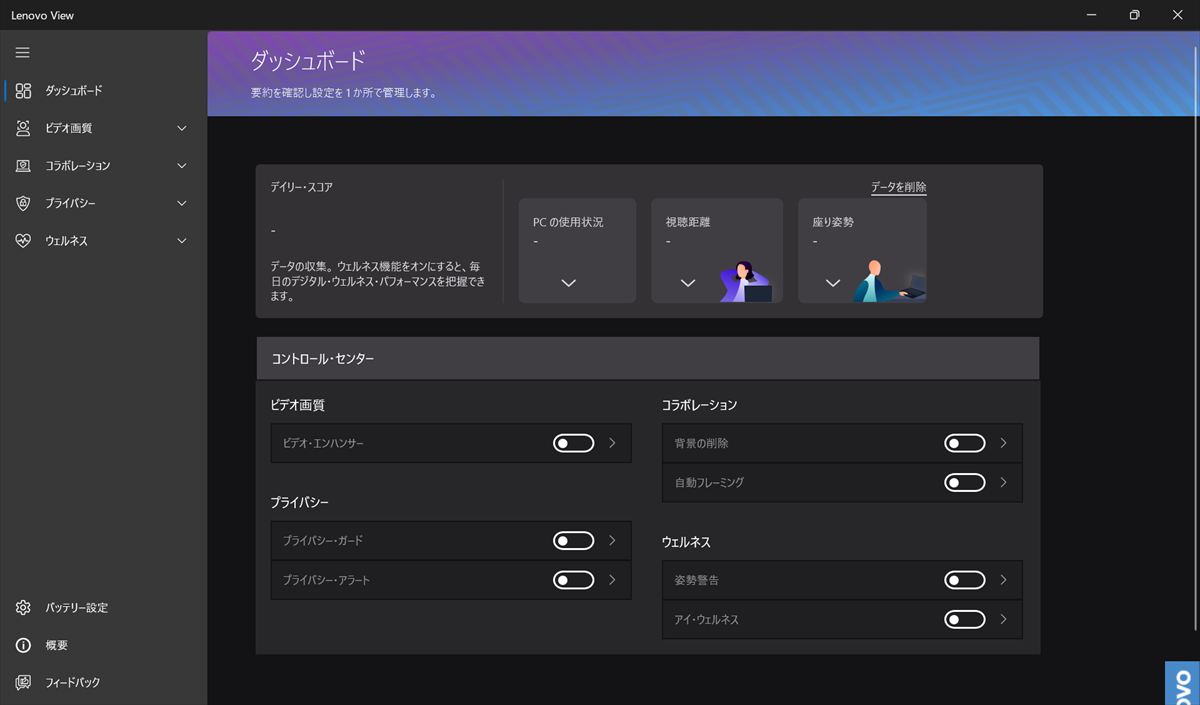Viewport: 1200px width, 705px height.
Task: Toggle the ビデオ・エンハンサー switch
Action: tap(573, 443)
